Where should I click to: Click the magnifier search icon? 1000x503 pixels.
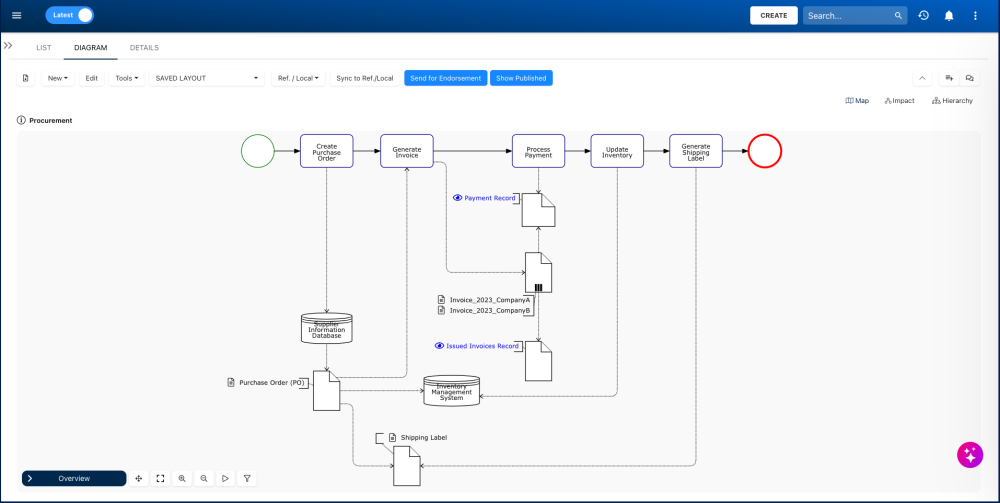pos(898,15)
